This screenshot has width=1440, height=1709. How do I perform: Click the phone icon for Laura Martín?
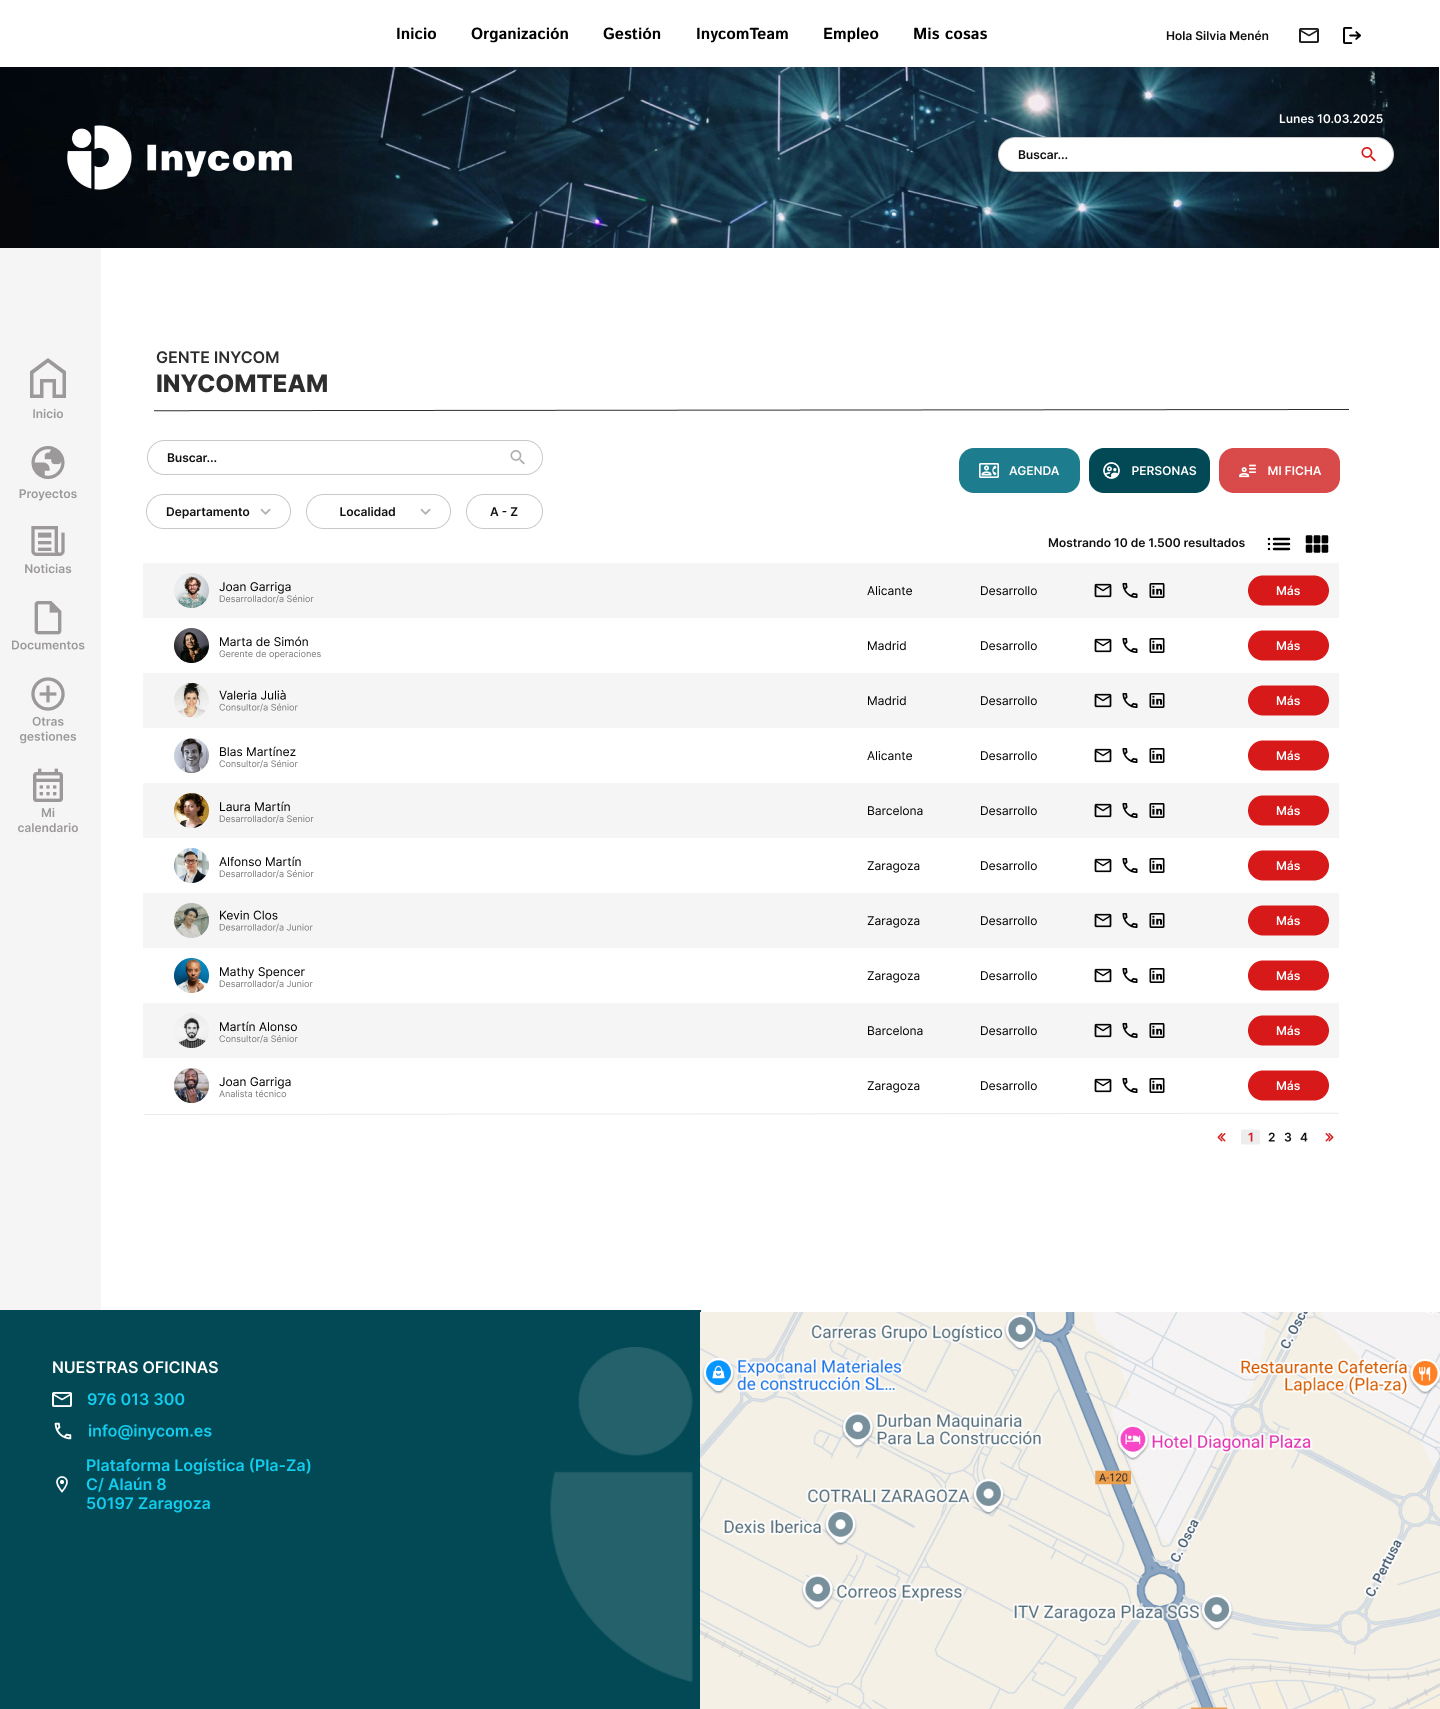click(x=1130, y=811)
